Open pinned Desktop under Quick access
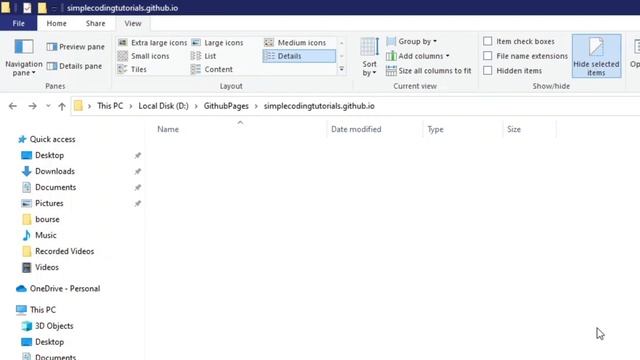640x360 pixels. (x=42, y=155)
